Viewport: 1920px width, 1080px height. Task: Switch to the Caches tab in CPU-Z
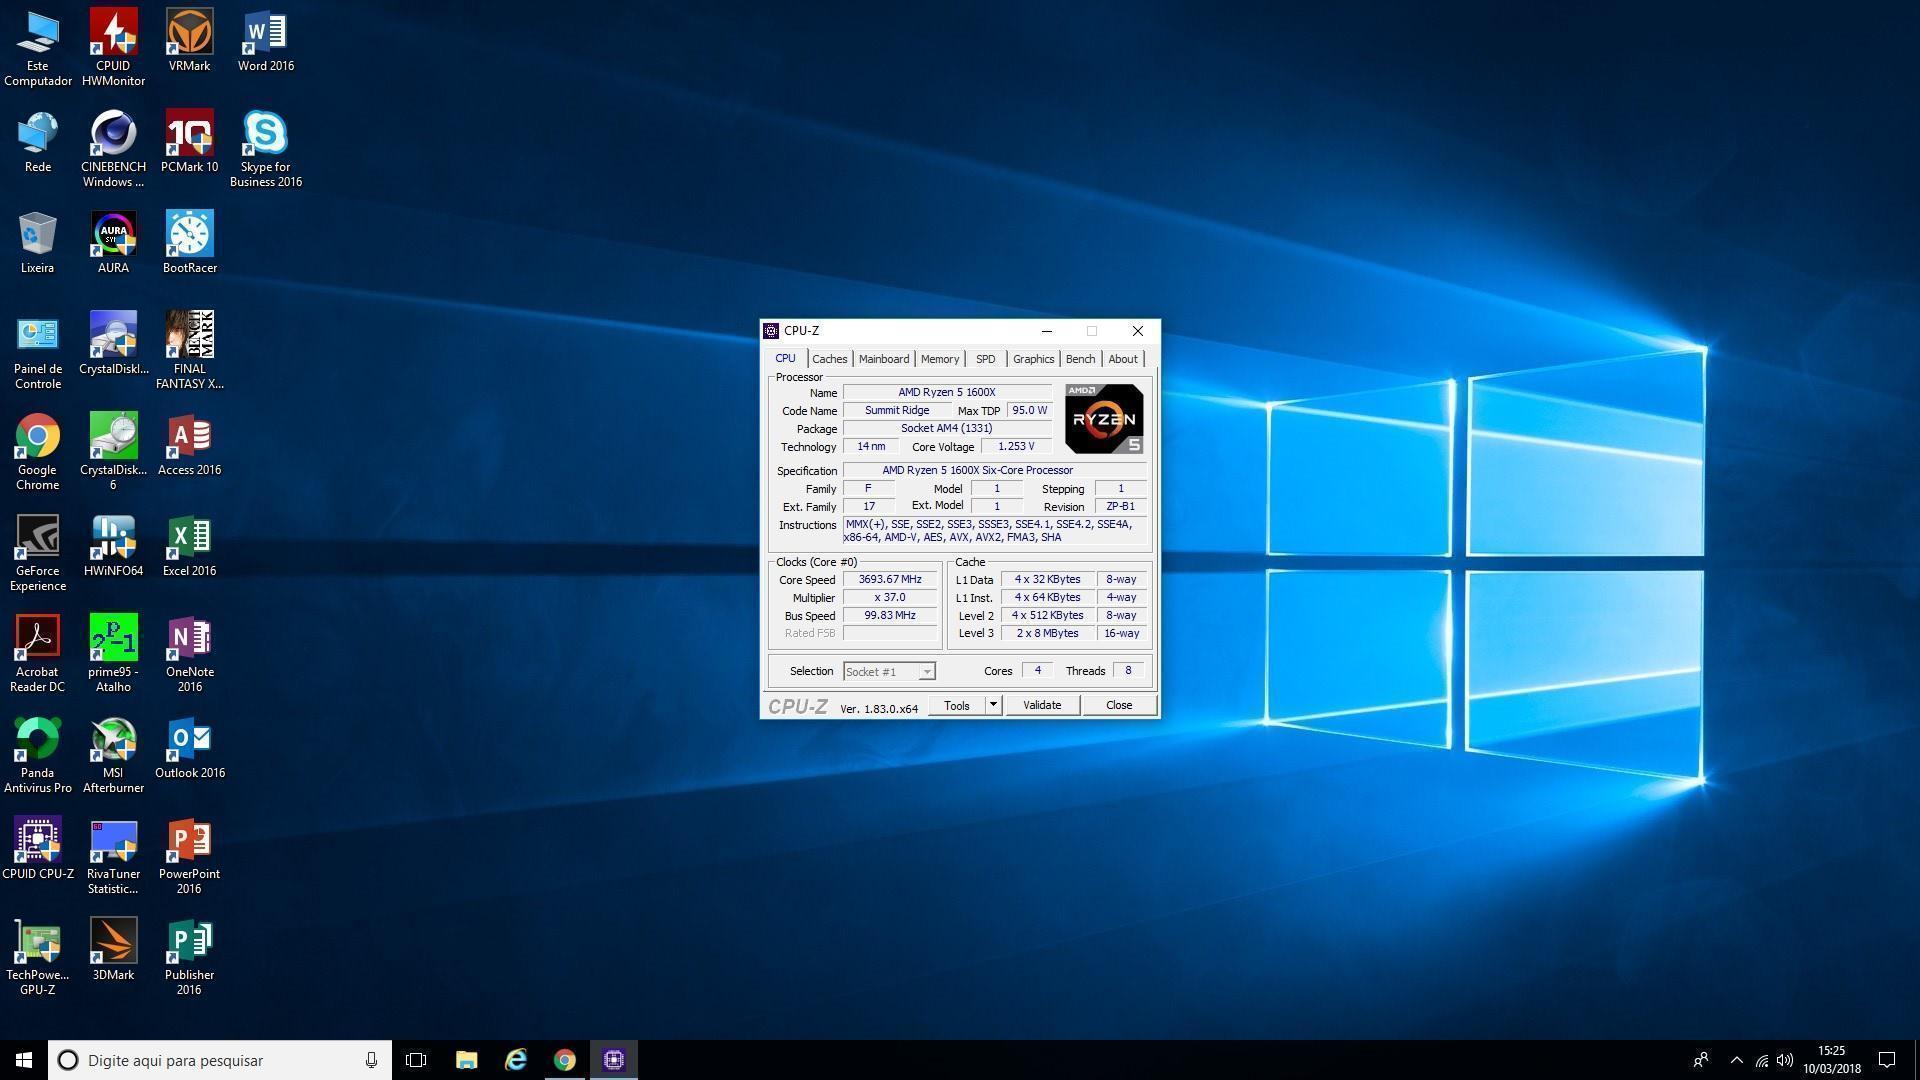829,359
